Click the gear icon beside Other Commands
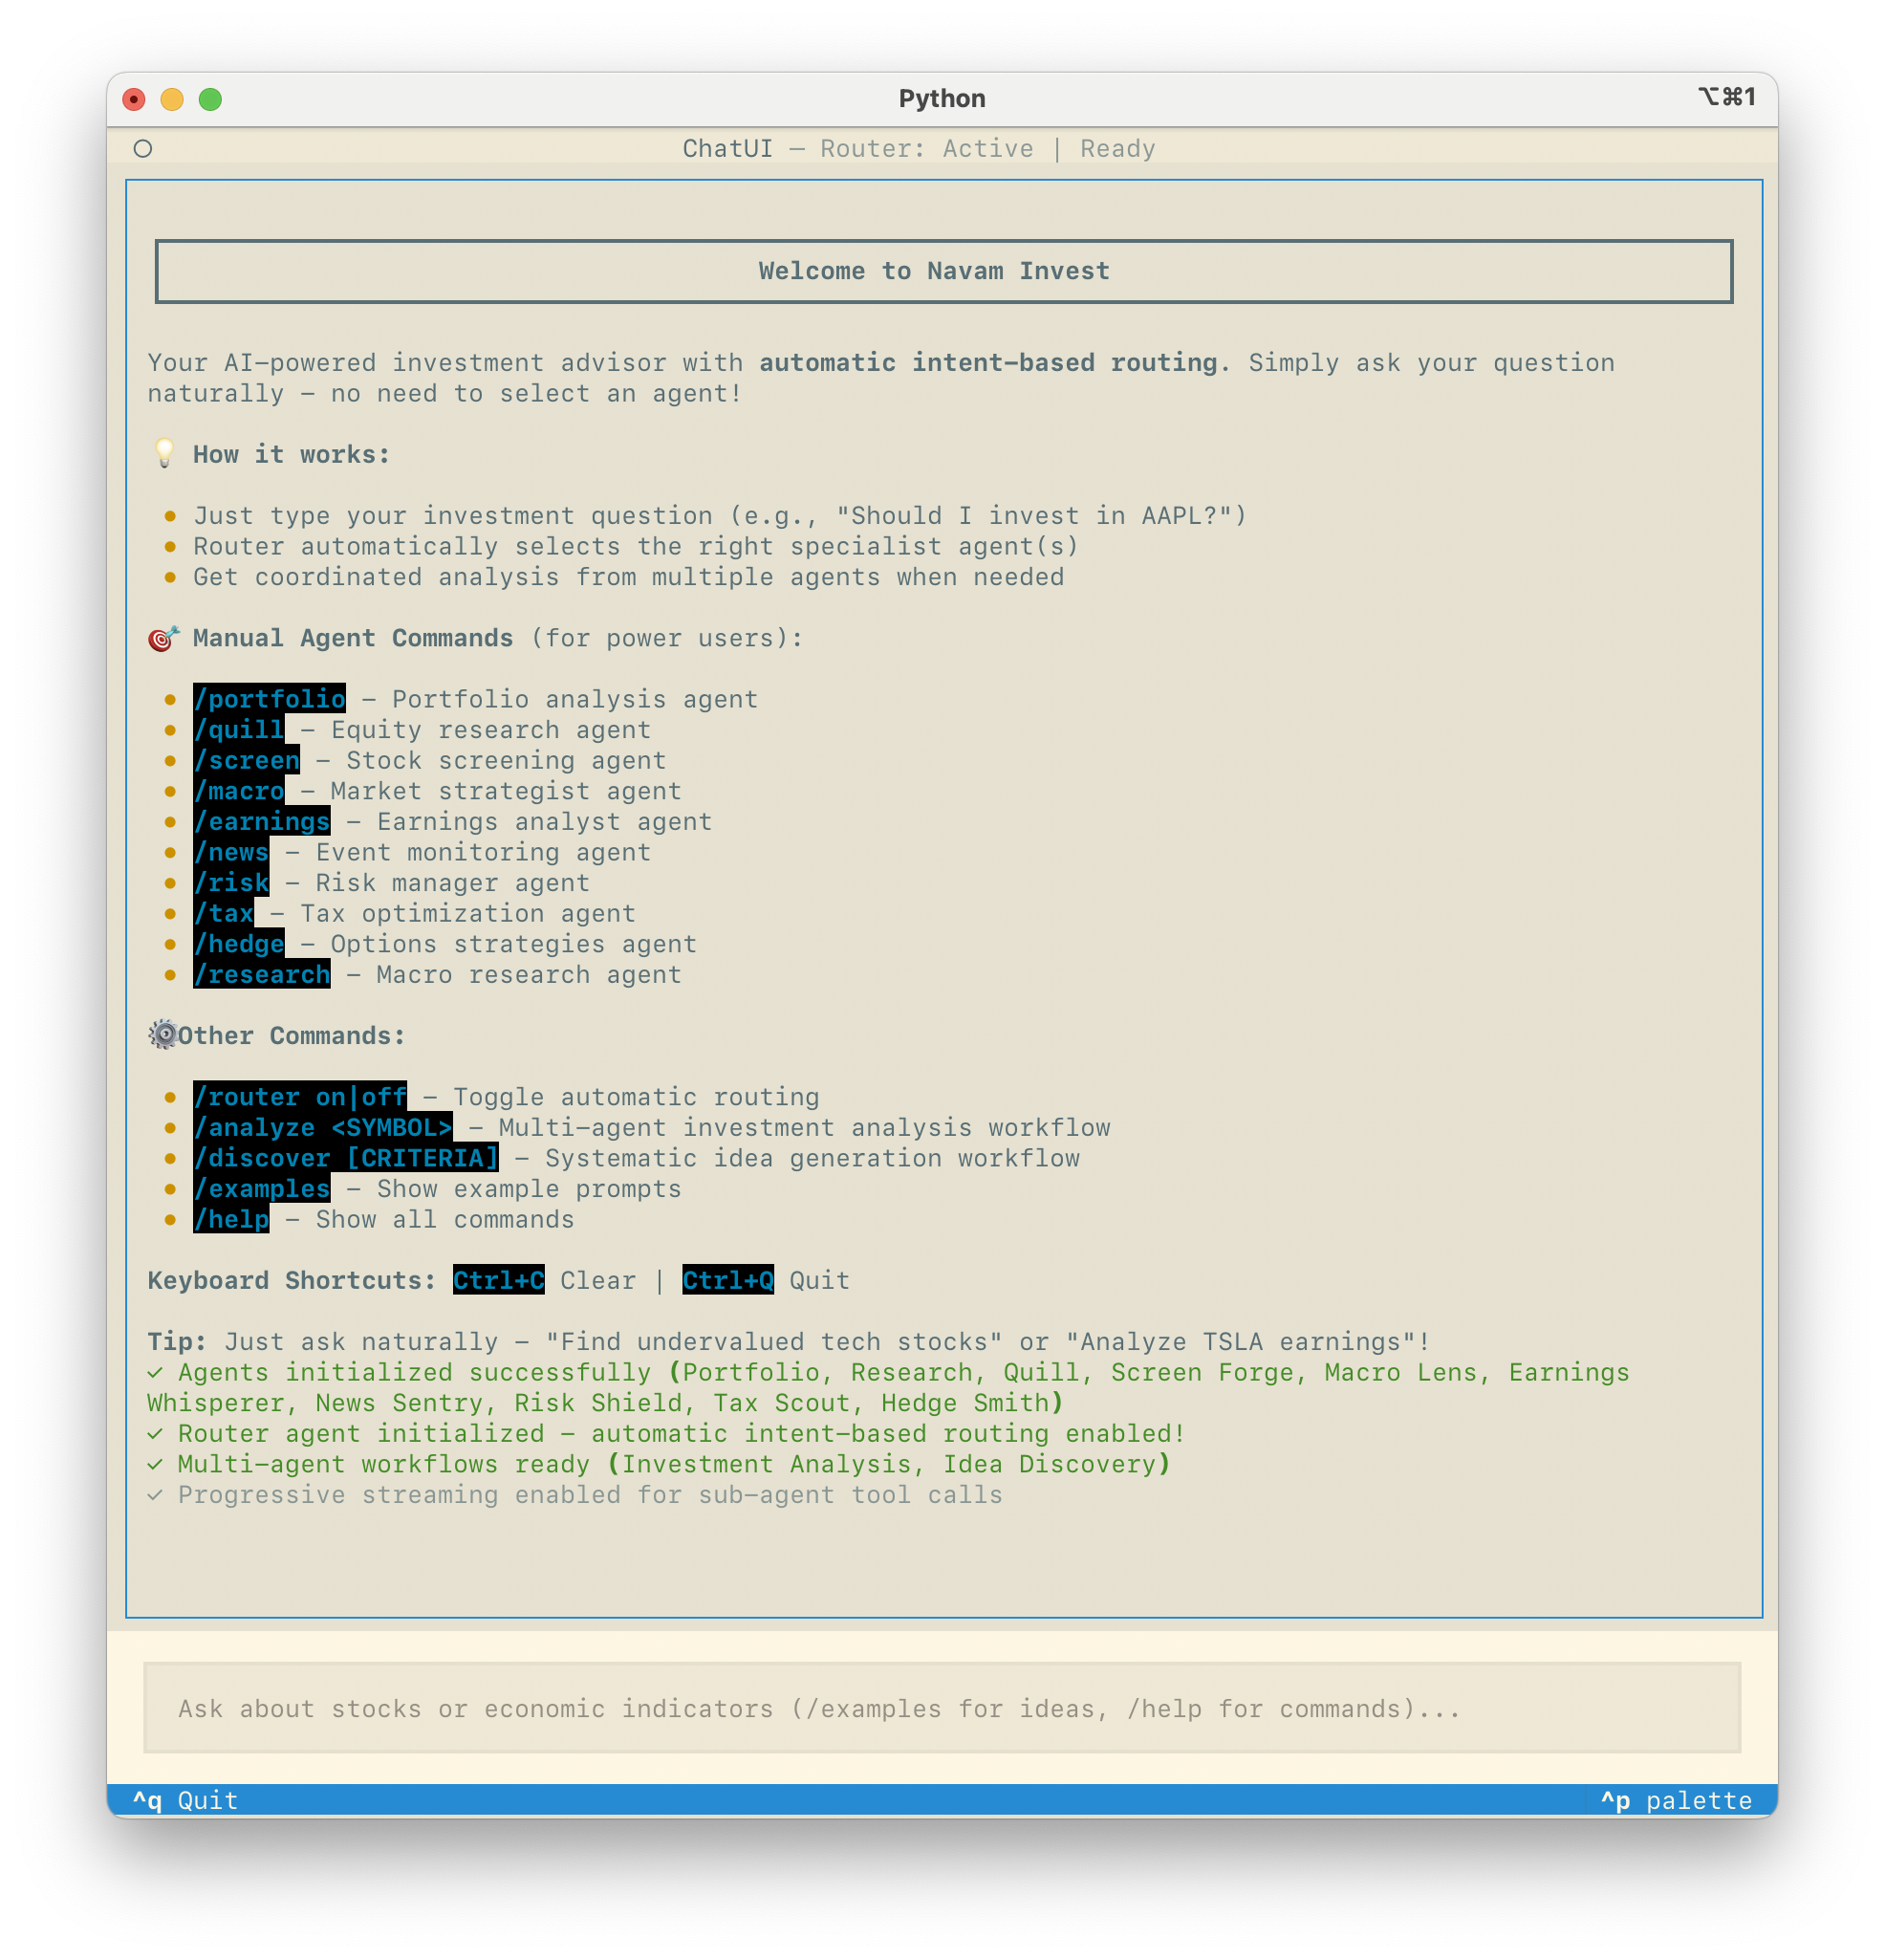Screen dimensions: 1885x1960 point(163,1035)
